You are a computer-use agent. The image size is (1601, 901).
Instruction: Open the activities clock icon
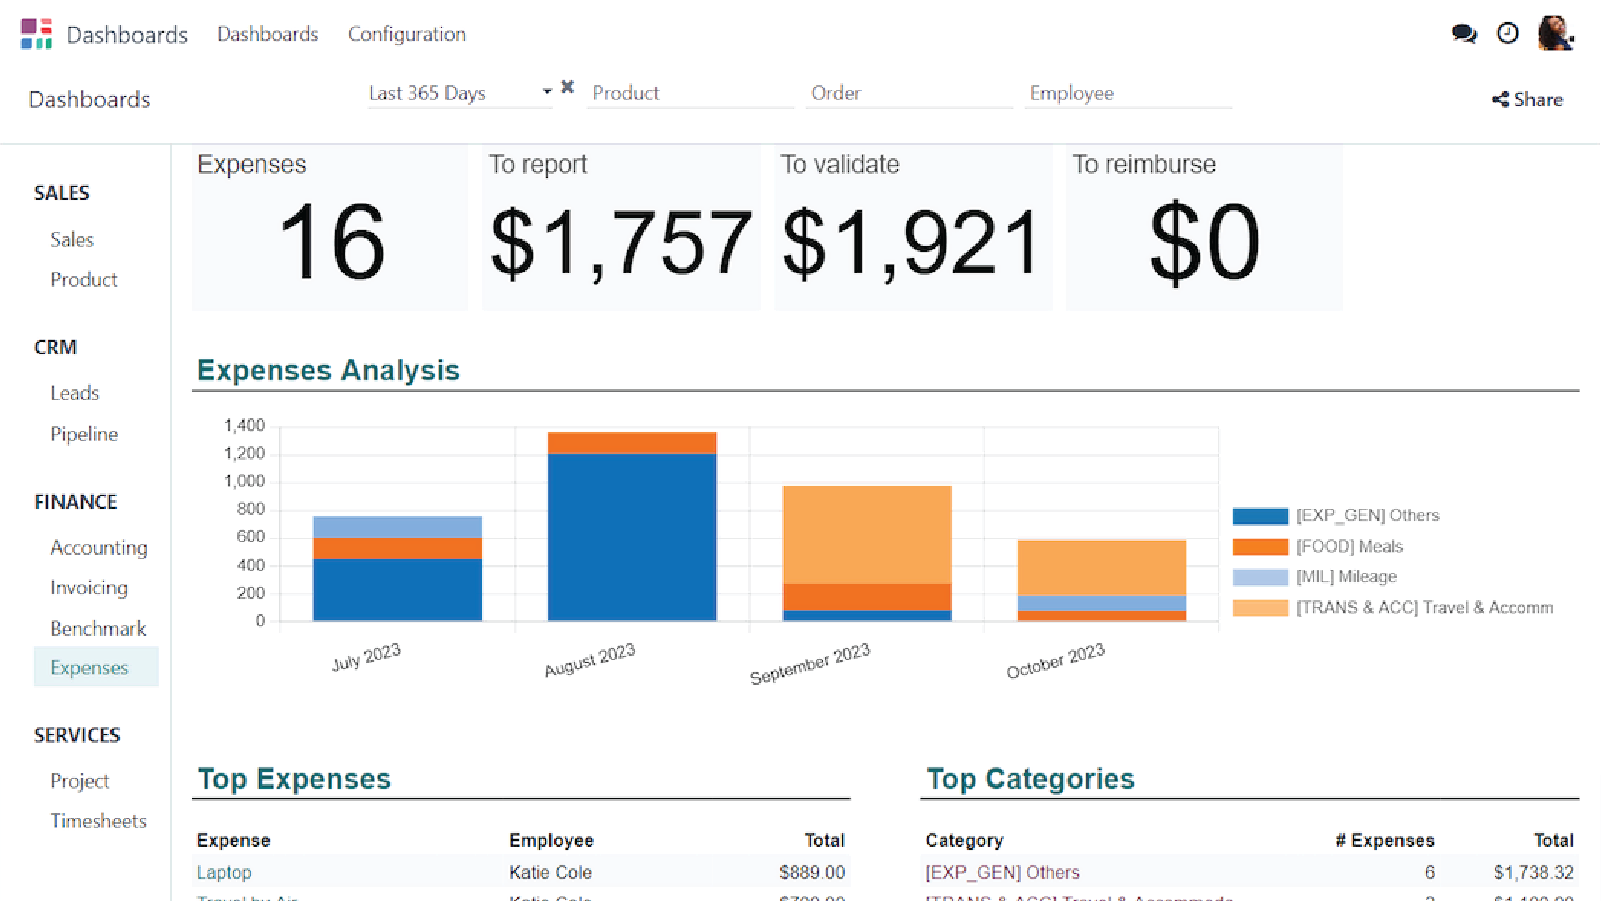click(x=1507, y=34)
